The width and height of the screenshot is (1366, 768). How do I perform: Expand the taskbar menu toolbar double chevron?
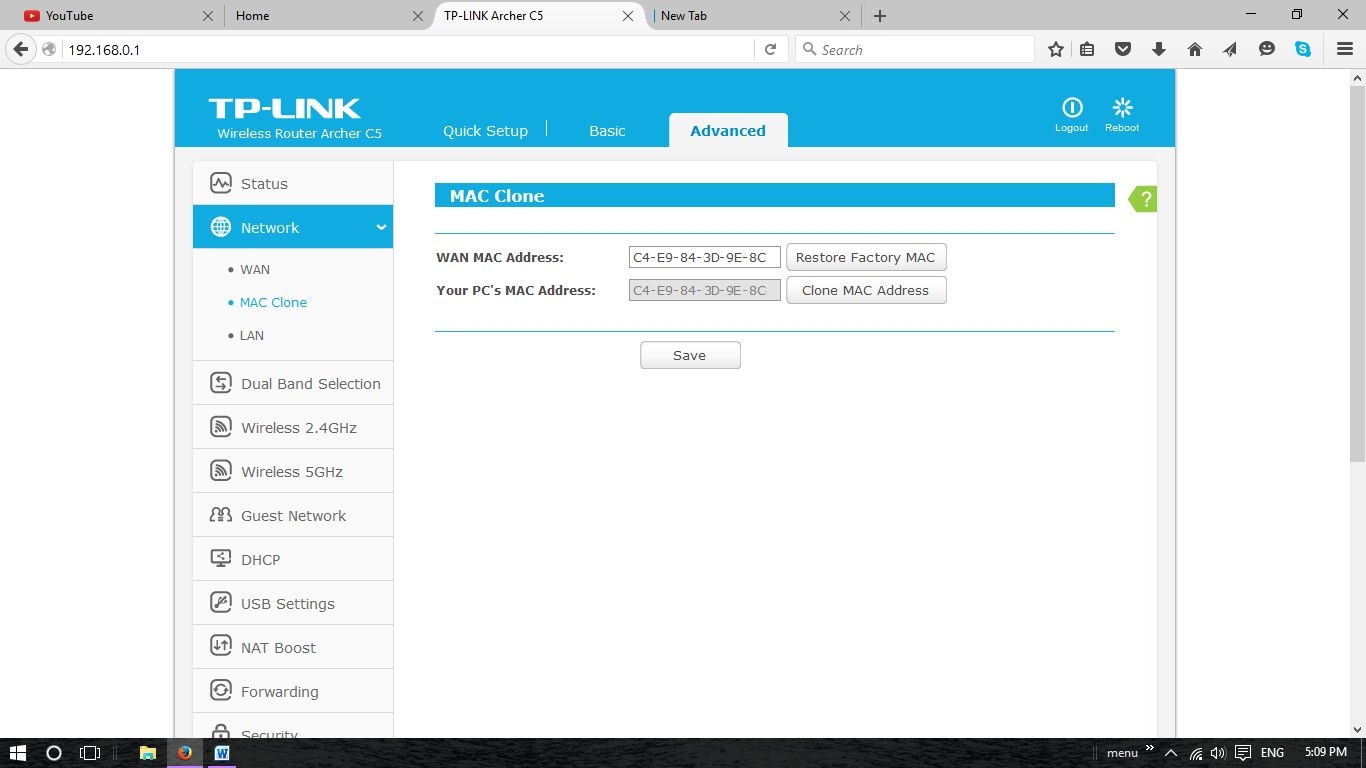coord(1149,748)
